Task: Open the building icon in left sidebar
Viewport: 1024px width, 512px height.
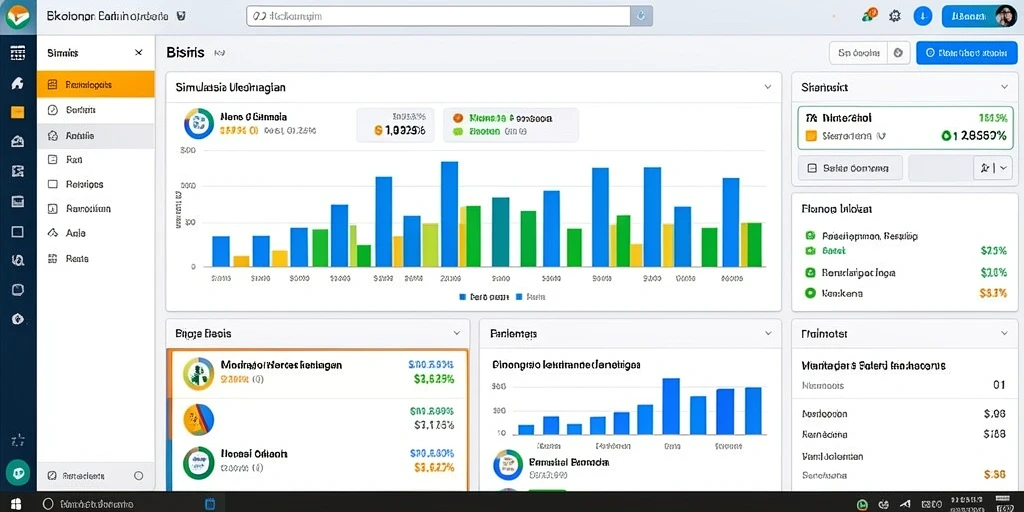Action: [x=18, y=142]
